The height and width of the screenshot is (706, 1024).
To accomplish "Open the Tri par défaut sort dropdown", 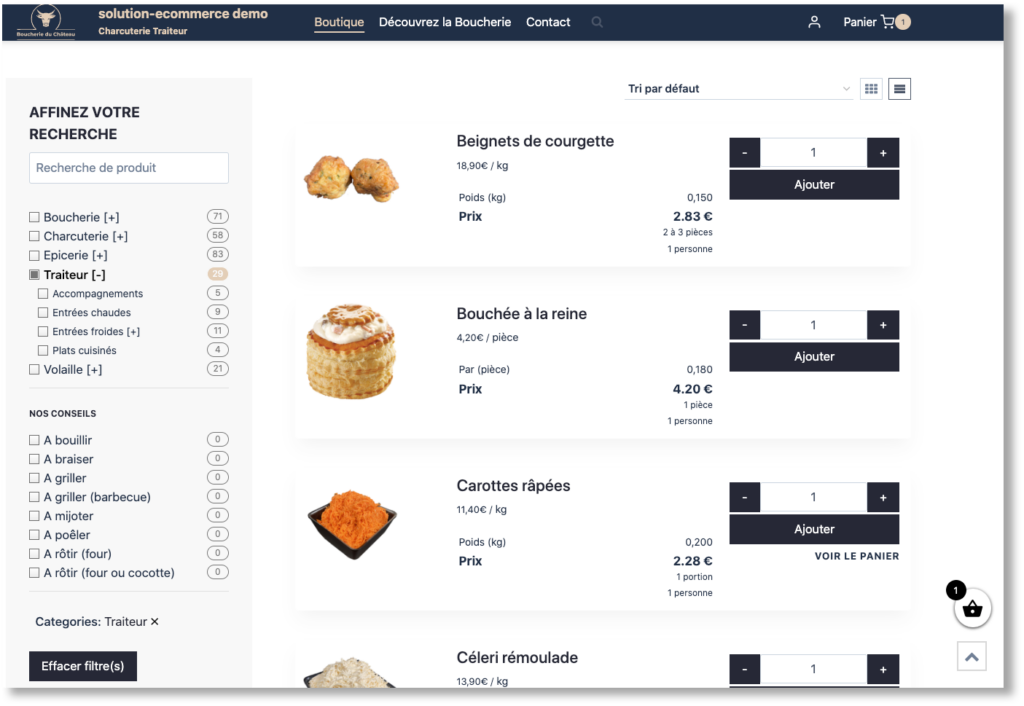I will pyautogui.click(x=739, y=89).
